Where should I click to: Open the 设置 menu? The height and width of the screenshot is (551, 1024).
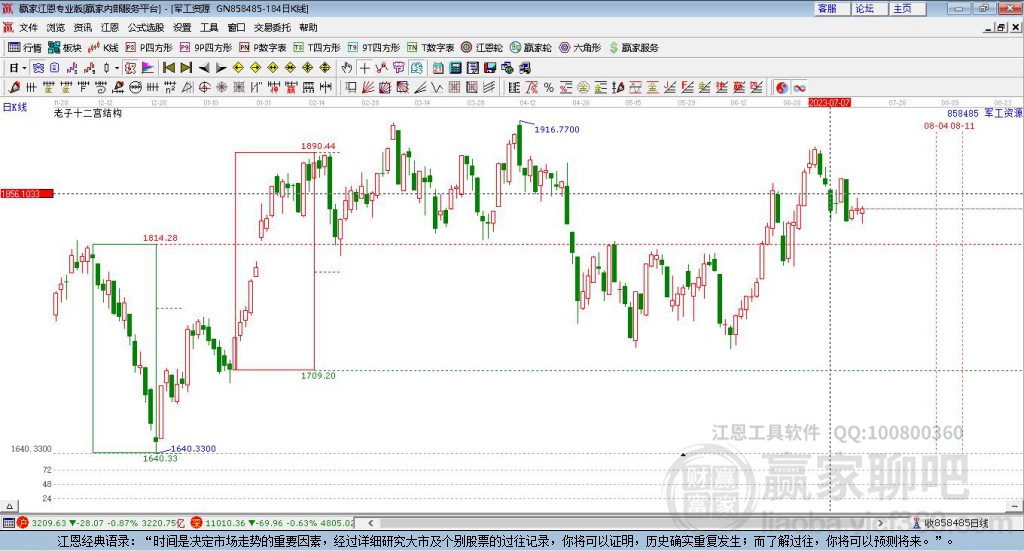click(x=182, y=27)
